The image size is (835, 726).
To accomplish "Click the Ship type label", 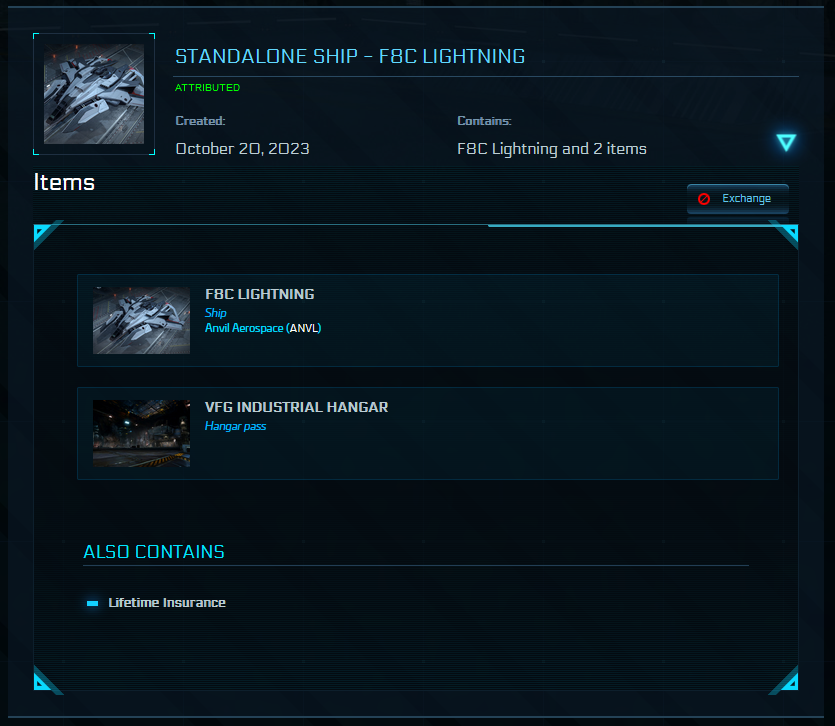I will coord(216,313).
